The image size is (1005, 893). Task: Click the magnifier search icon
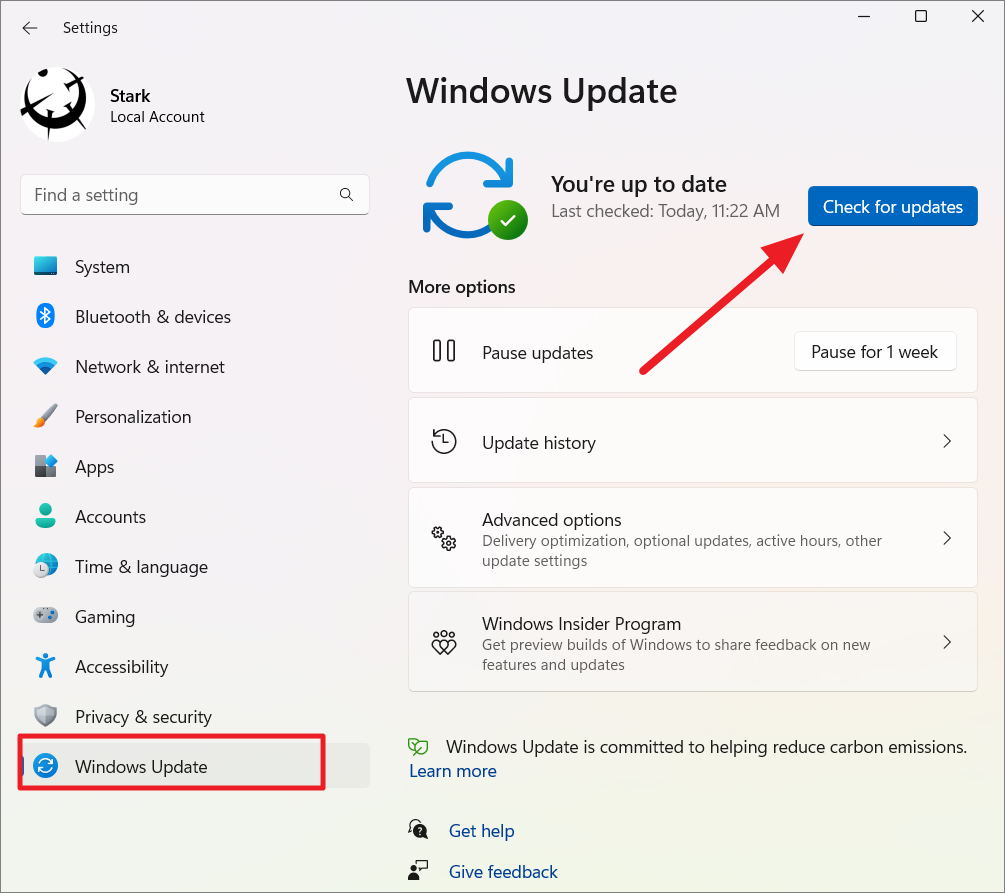pos(346,194)
